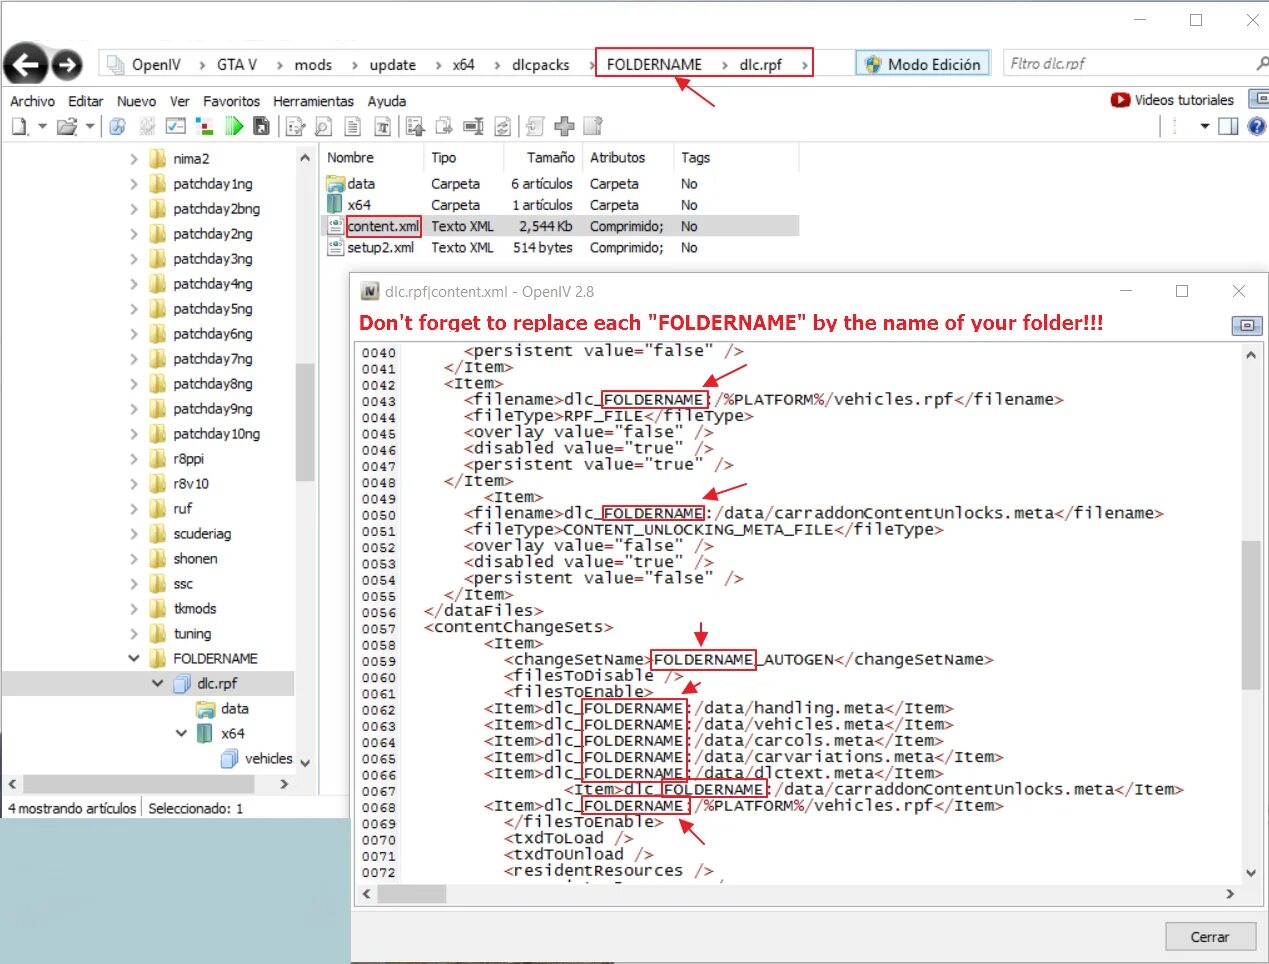Screen dimensions: 1269x964
Task: Click the green play toolbar icon
Action: click(x=234, y=126)
